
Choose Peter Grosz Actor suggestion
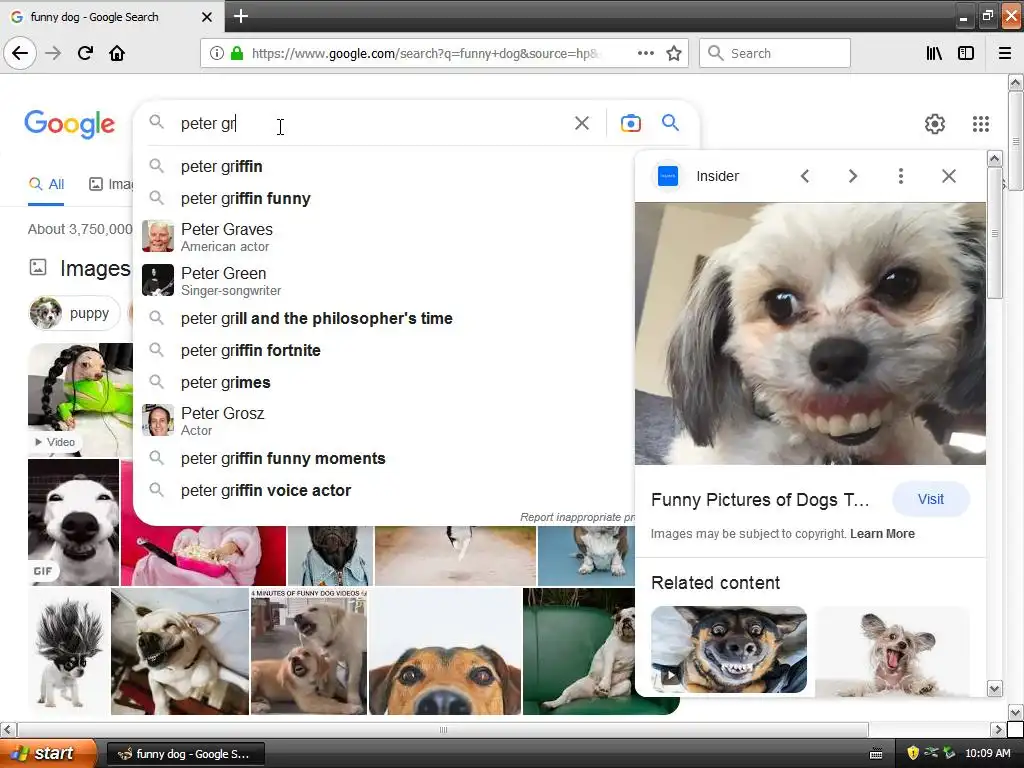tap(385, 420)
